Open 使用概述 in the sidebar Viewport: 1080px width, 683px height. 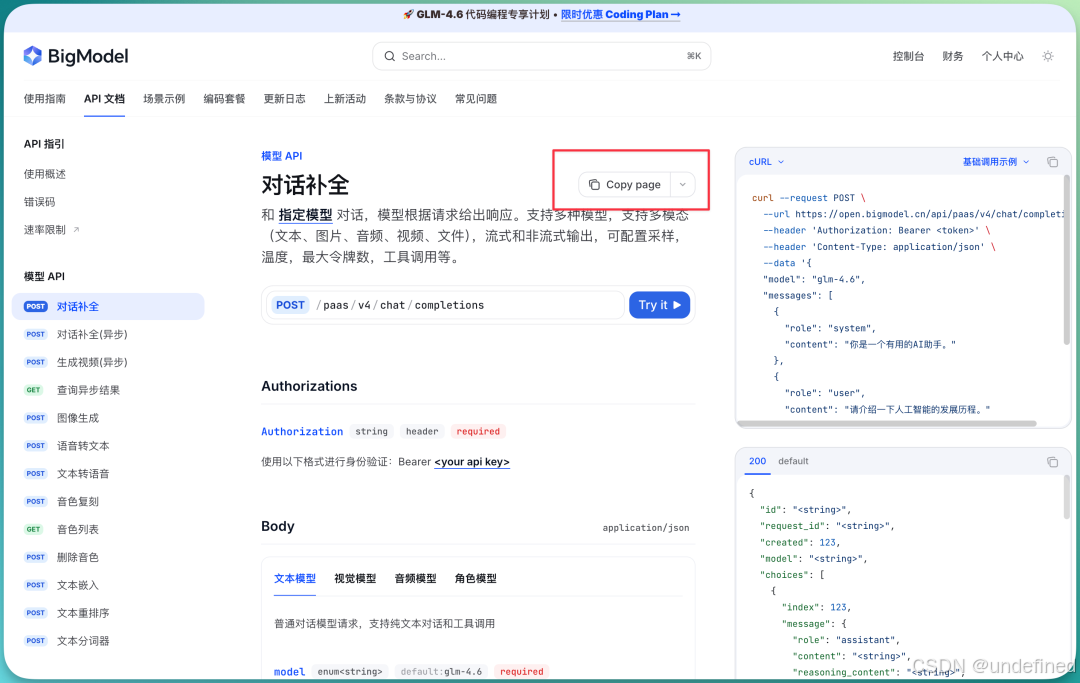click(x=45, y=174)
